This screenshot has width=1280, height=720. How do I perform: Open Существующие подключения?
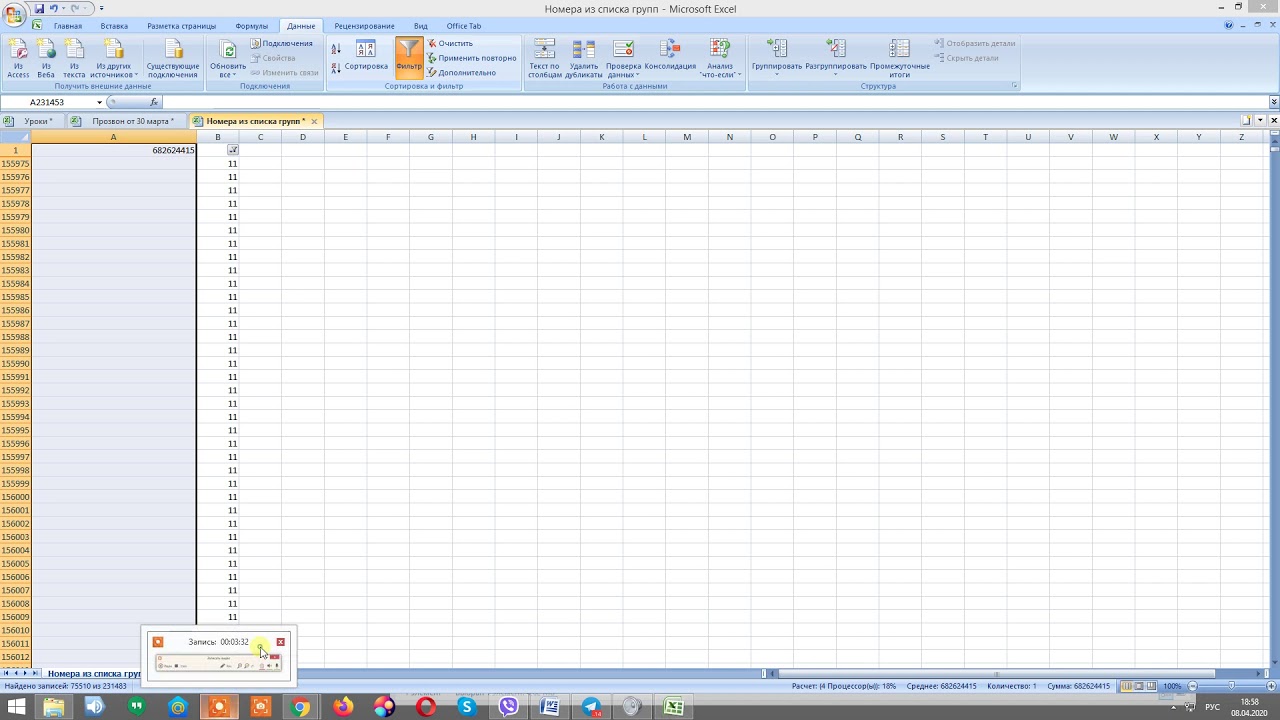tap(173, 58)
